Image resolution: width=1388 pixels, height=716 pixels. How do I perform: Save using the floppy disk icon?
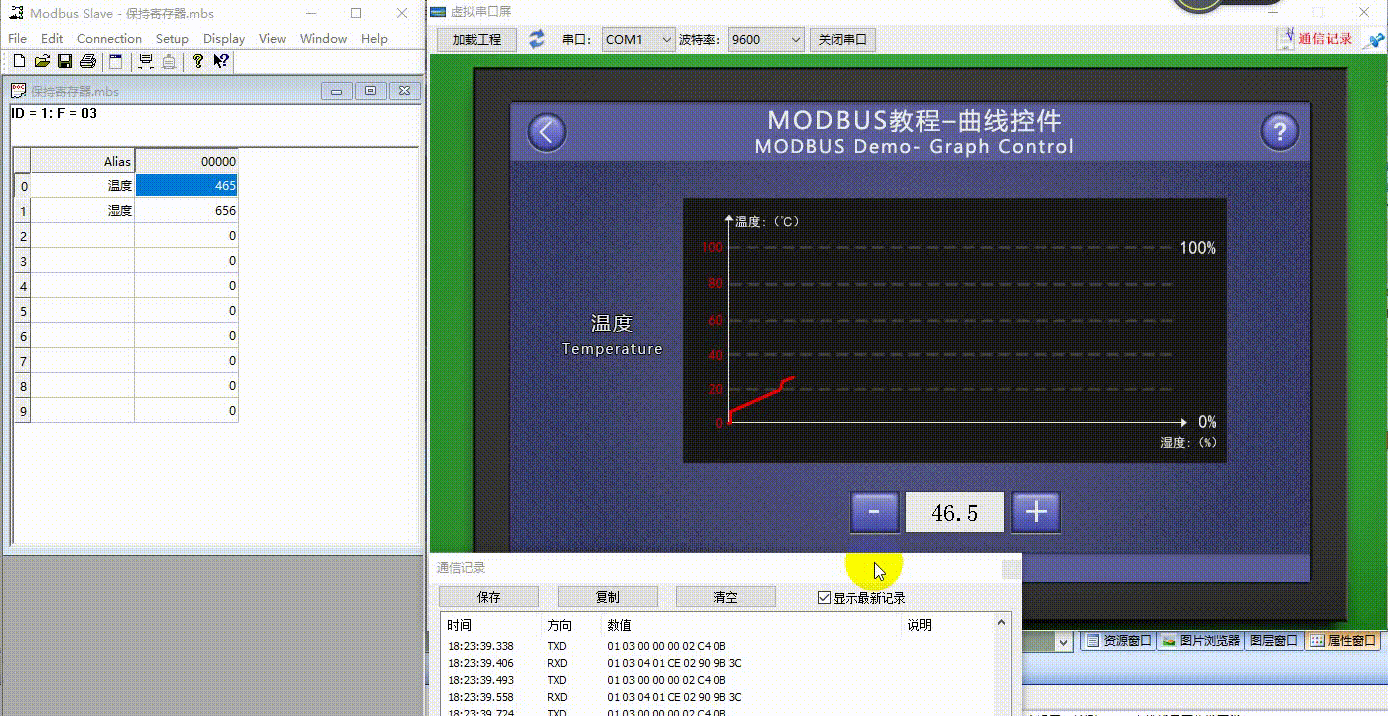pos(65,61)
